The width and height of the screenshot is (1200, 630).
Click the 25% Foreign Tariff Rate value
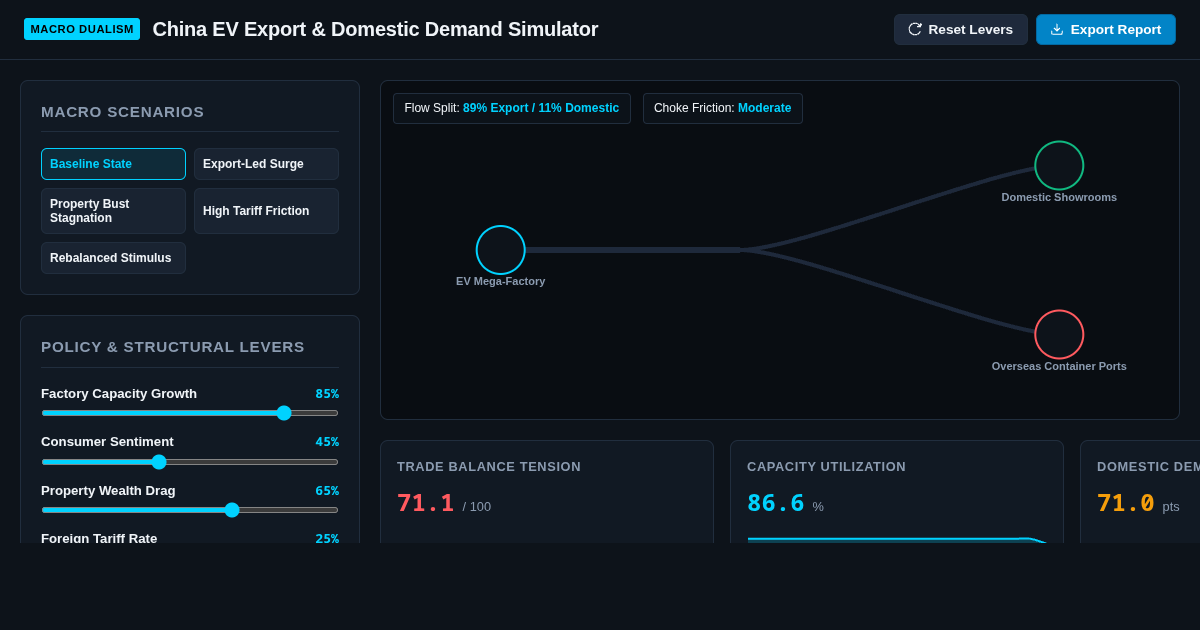coord(327,538)
